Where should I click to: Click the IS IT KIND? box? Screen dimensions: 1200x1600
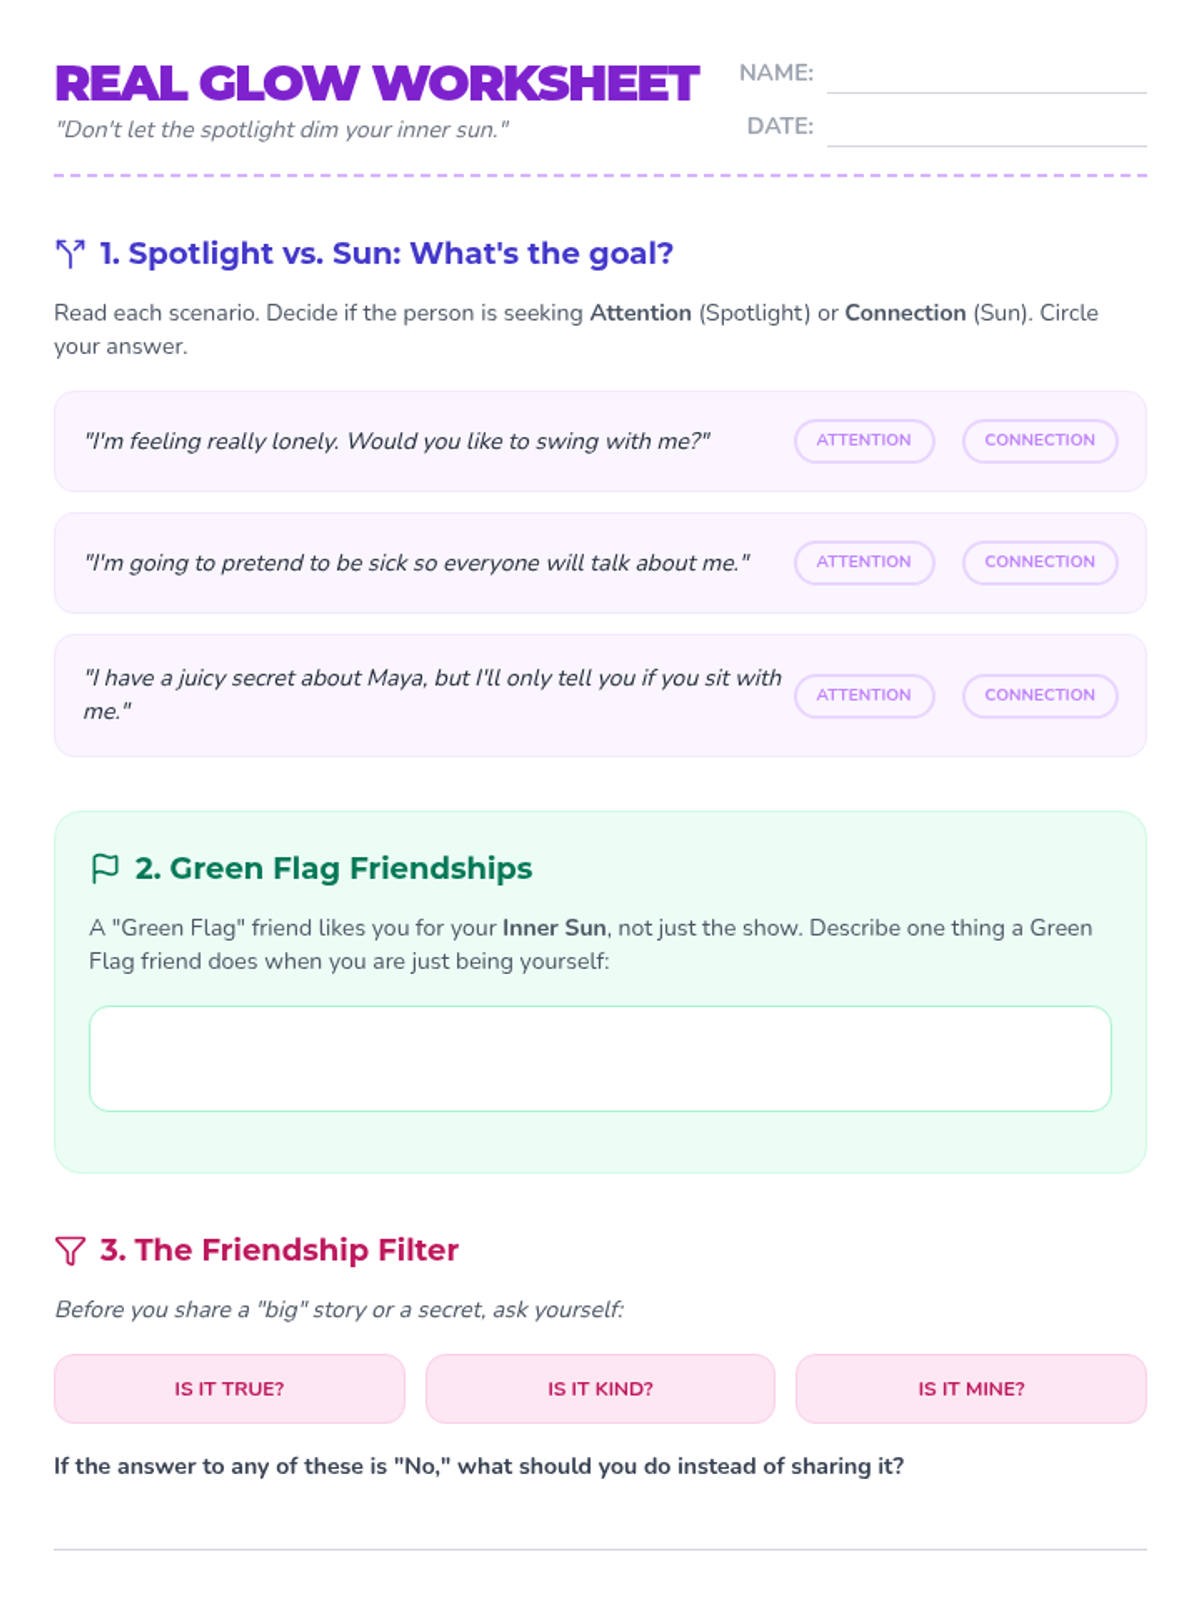(x=600, y=1389)
